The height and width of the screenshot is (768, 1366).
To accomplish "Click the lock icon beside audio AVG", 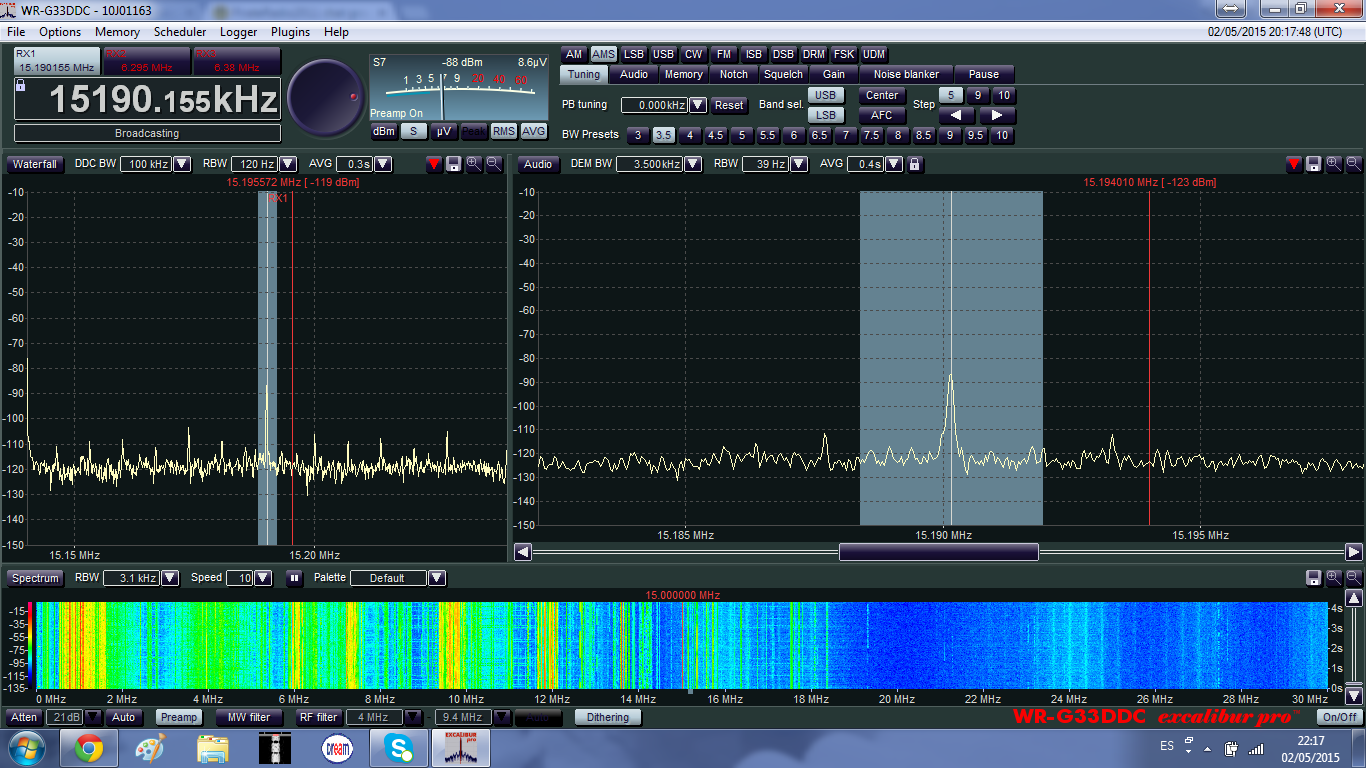I will point(914,164).
